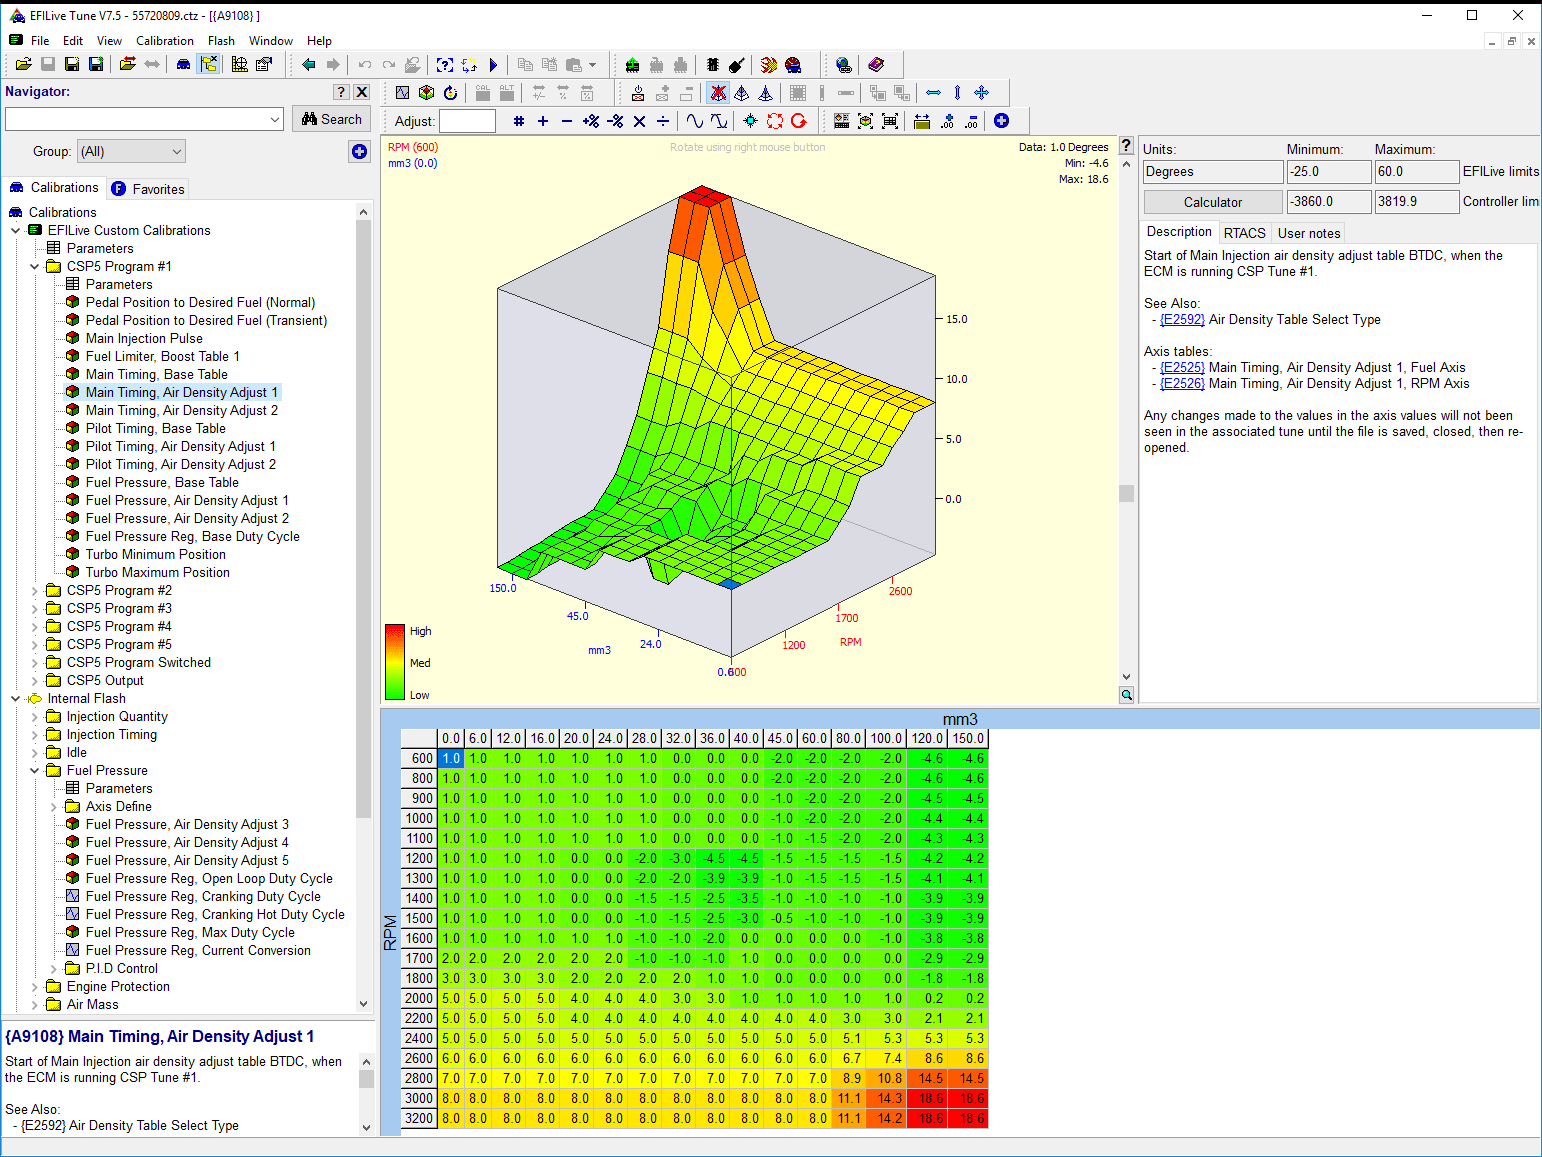Click the Navigator help question mark button

tap(341, 92)
